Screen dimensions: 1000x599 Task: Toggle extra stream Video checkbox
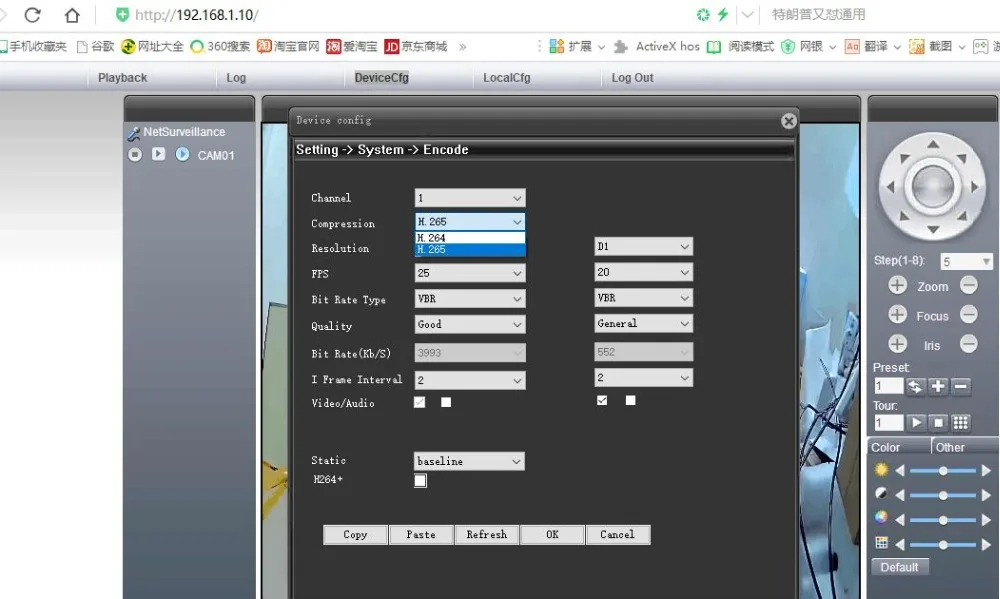[602, 400]
